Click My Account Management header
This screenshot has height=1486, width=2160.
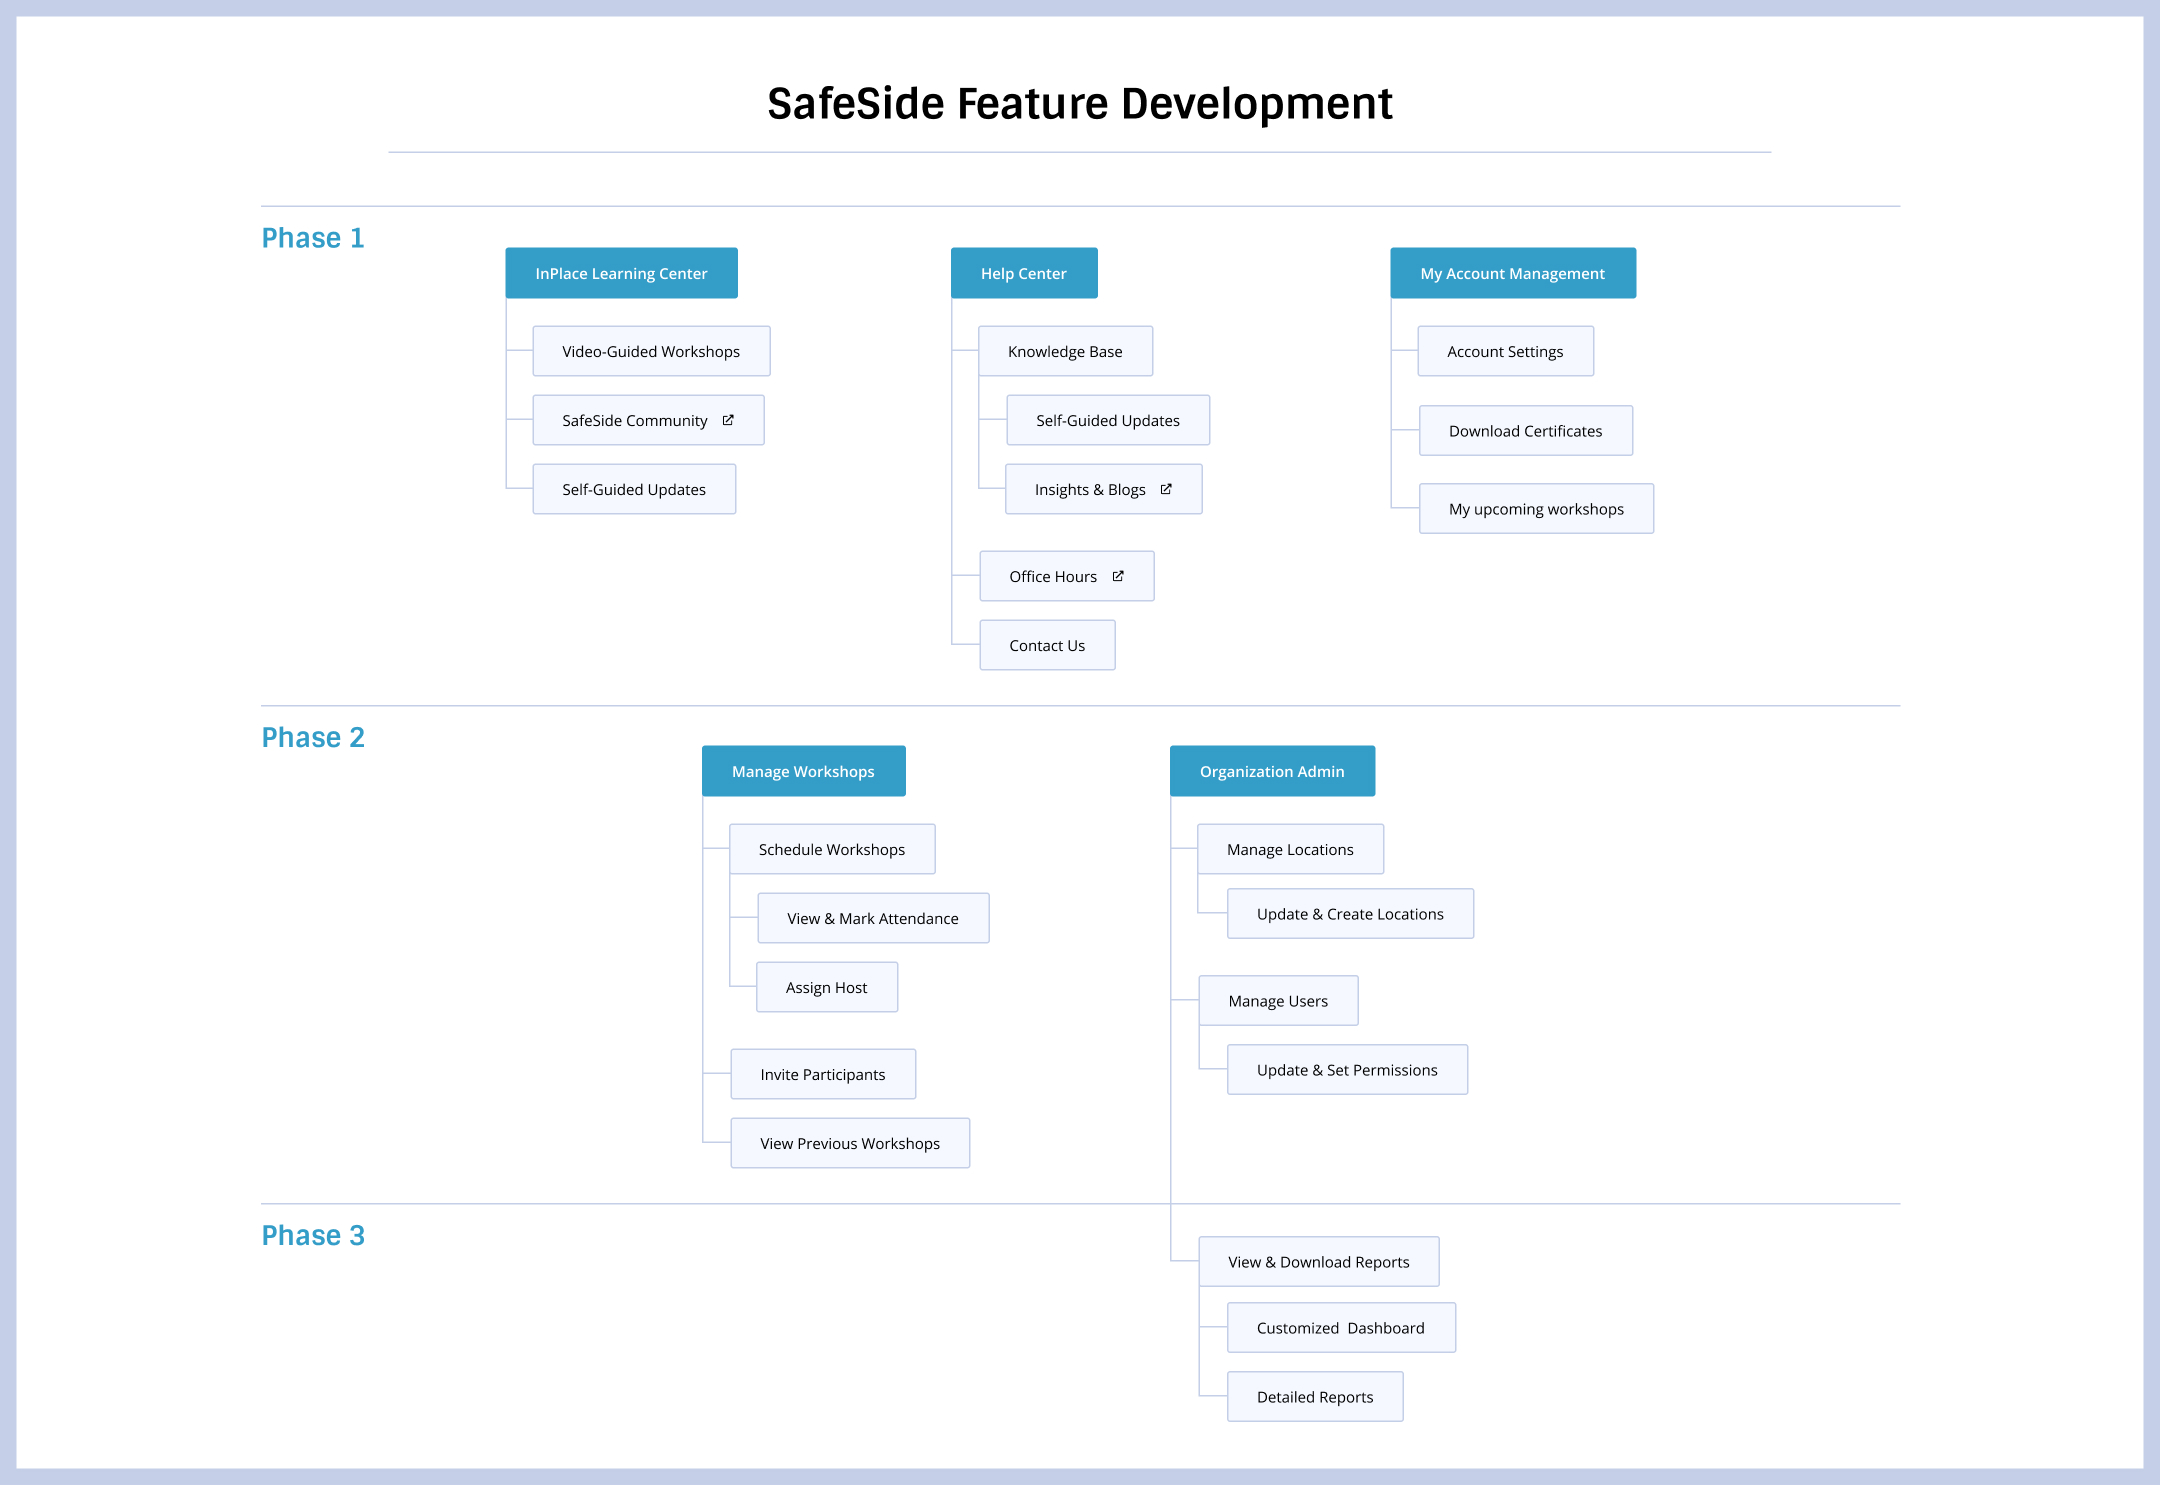[1512, 273]
